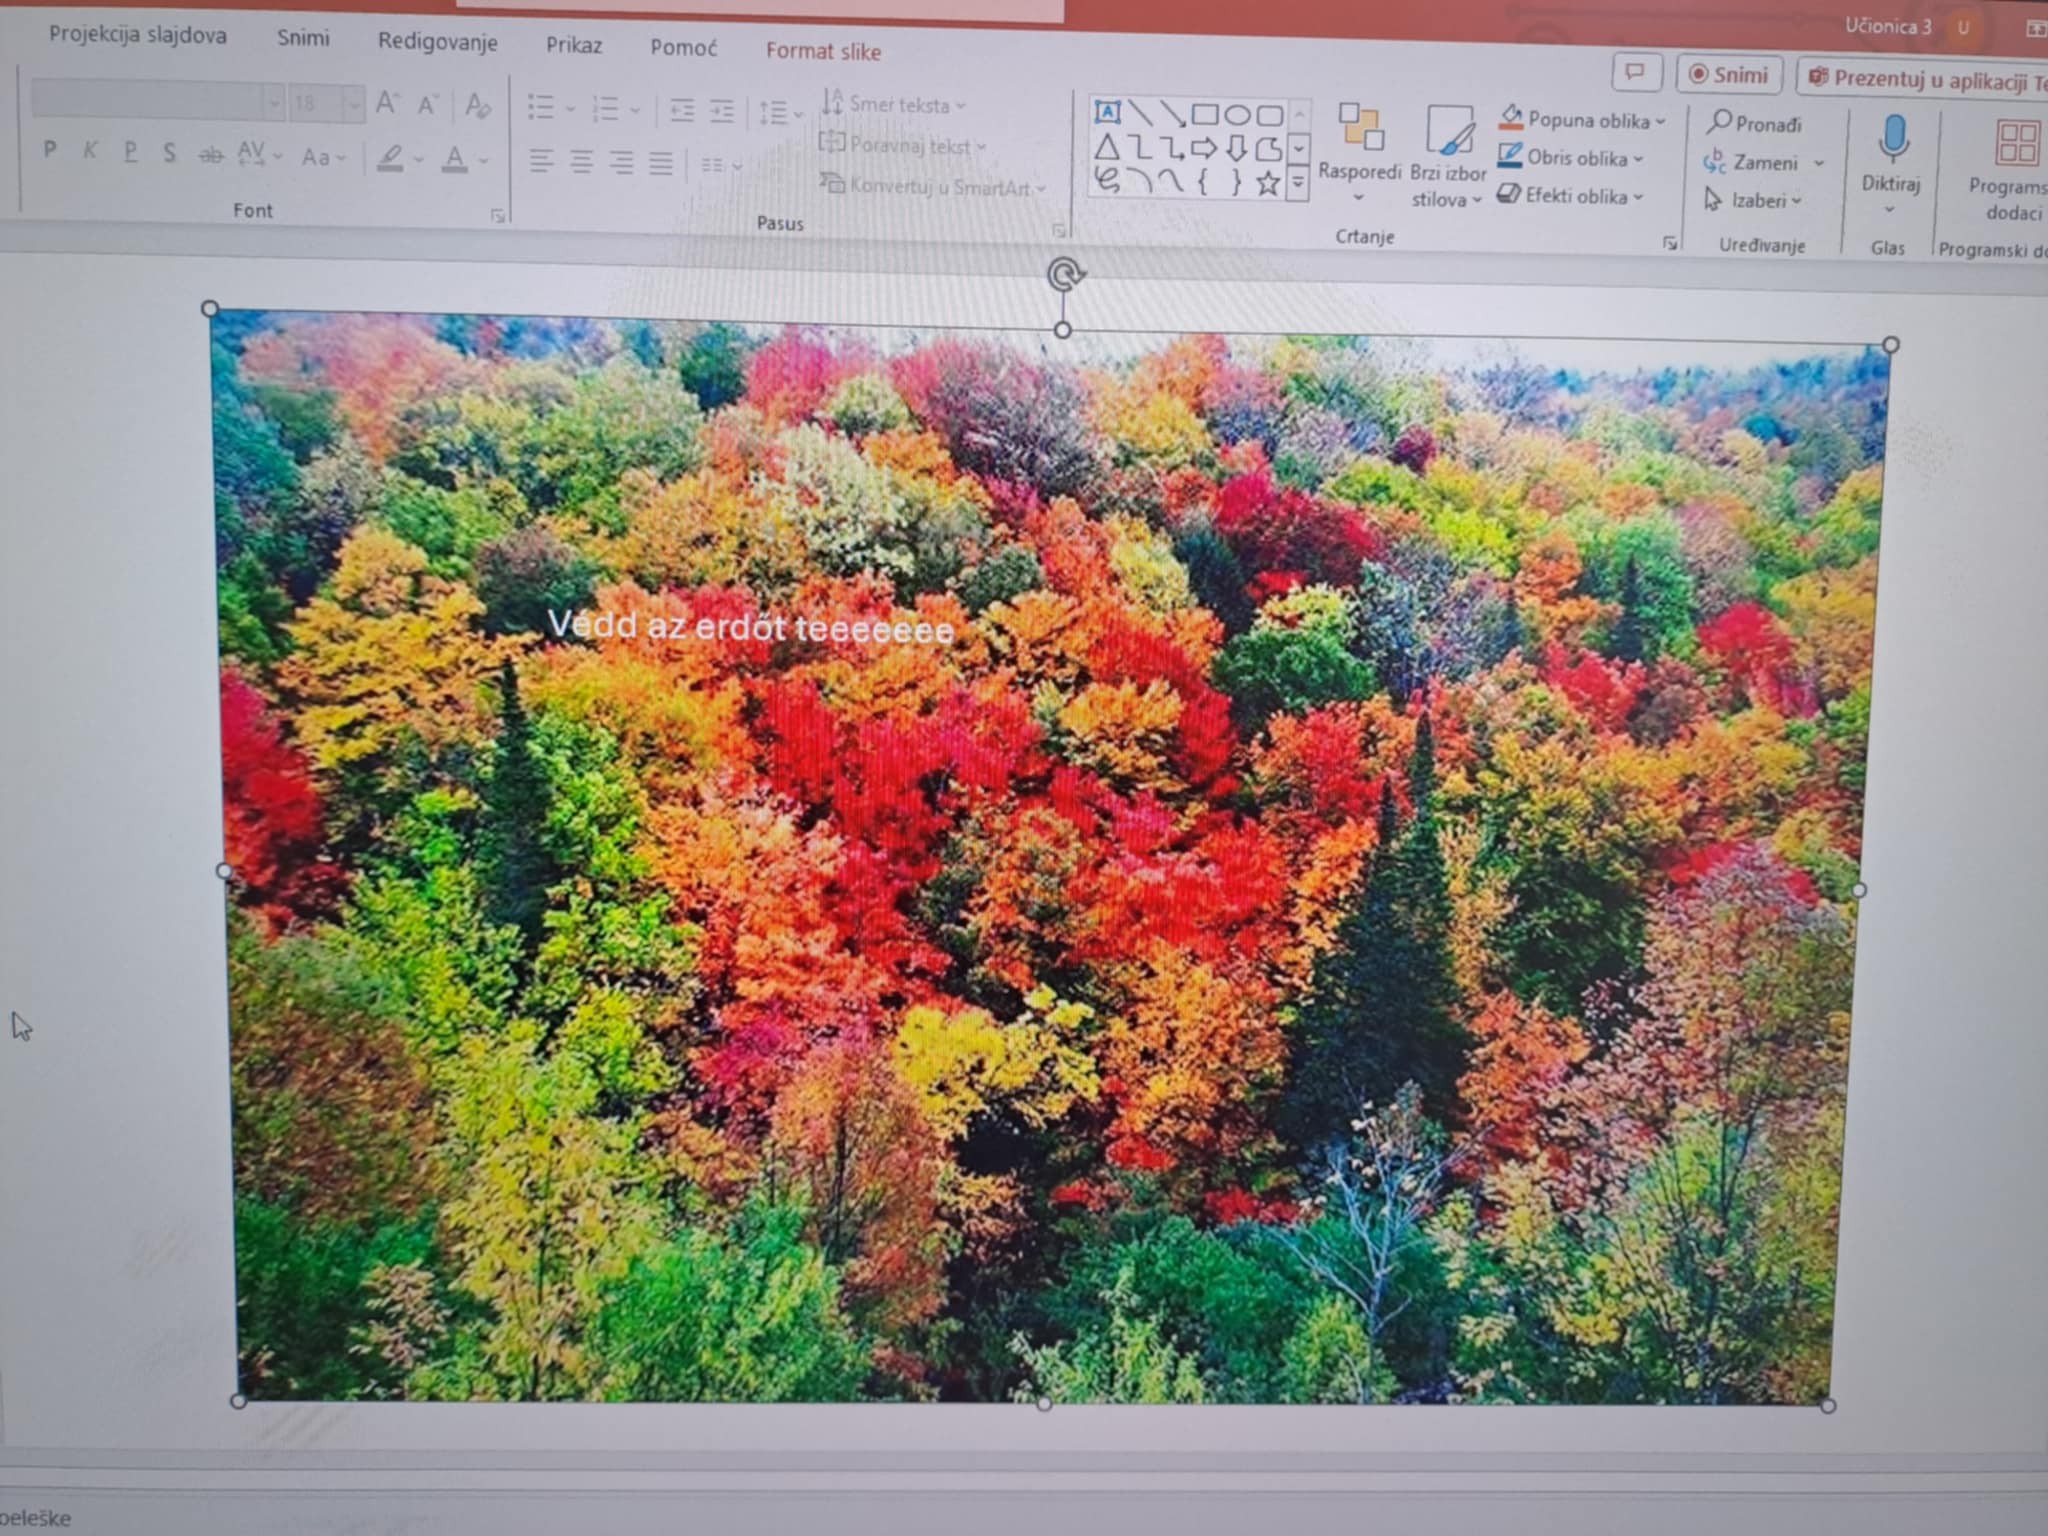
Task: Toggle italic formatting (K button)
Action: tap(90, 151)
